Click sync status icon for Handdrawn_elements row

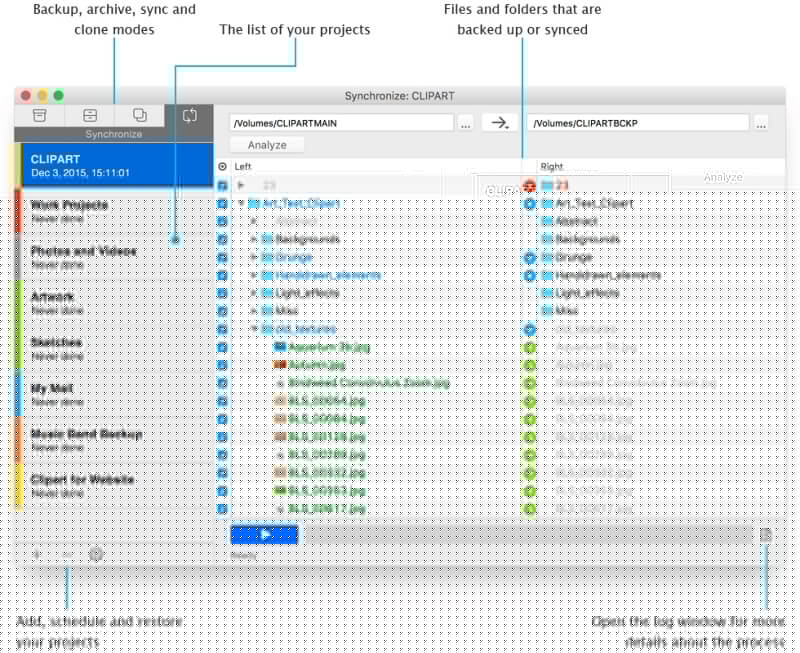click(x=530, y=275)
